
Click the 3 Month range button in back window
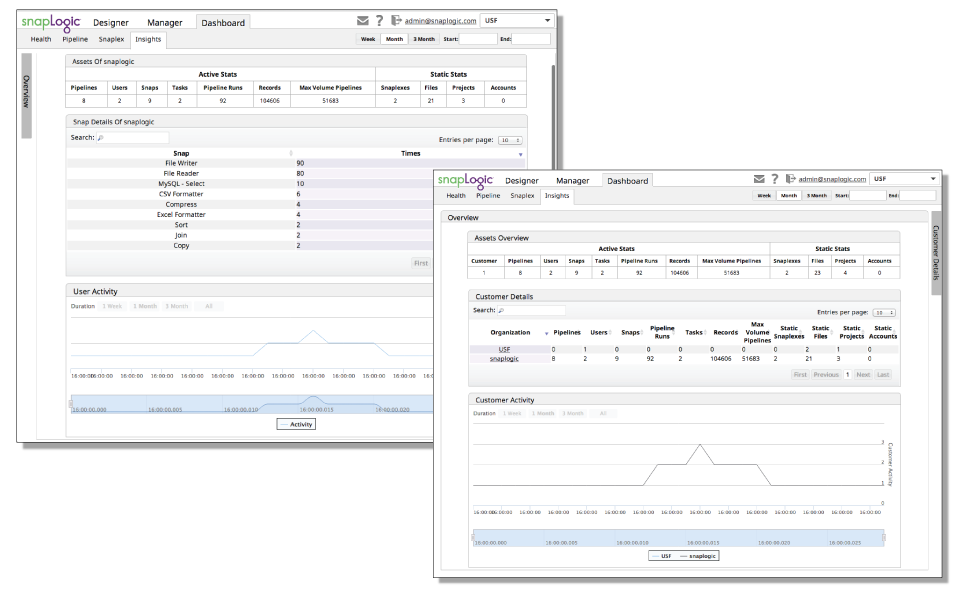[424, 39]
